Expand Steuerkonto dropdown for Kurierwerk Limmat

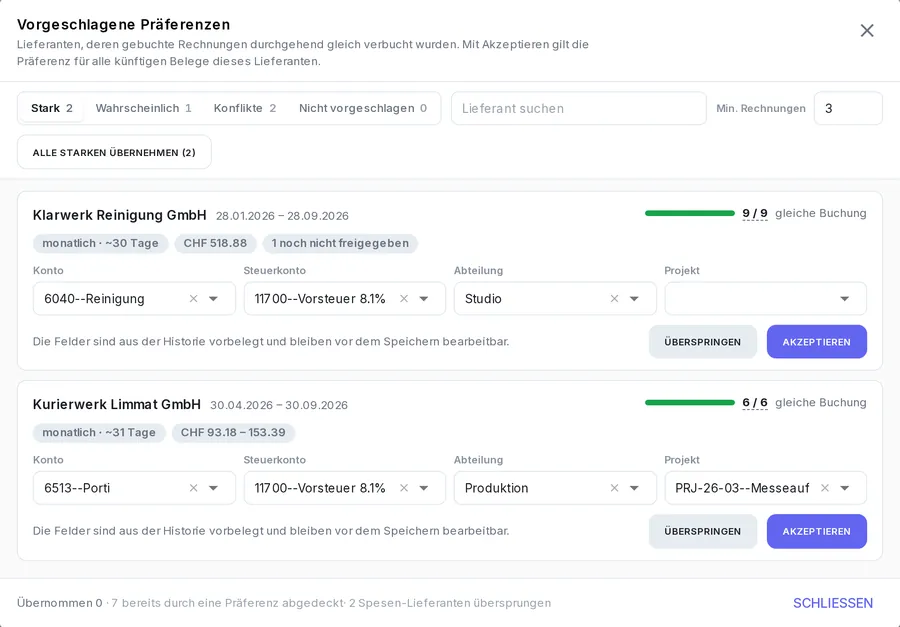pyautogui.click(x=424, y=488)
